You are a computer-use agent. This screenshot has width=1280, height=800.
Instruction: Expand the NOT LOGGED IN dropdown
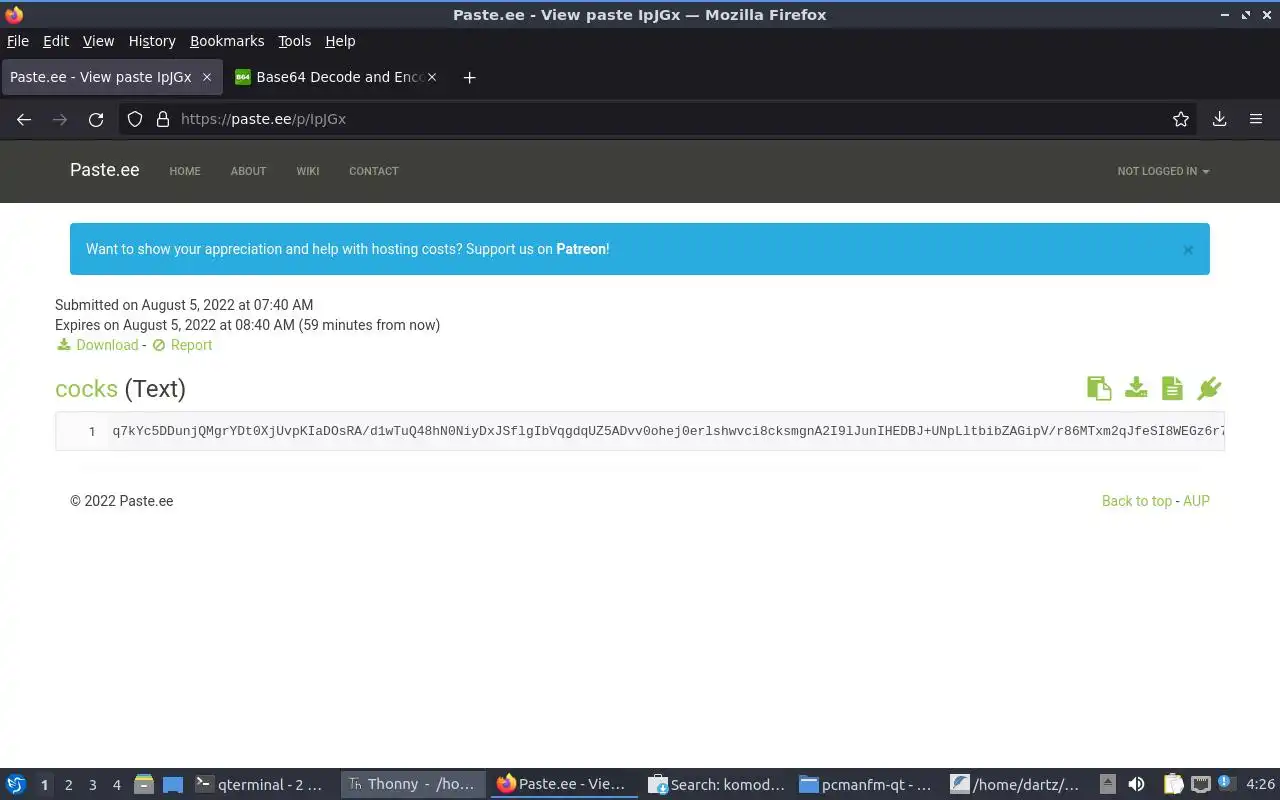click(1163, 171)
